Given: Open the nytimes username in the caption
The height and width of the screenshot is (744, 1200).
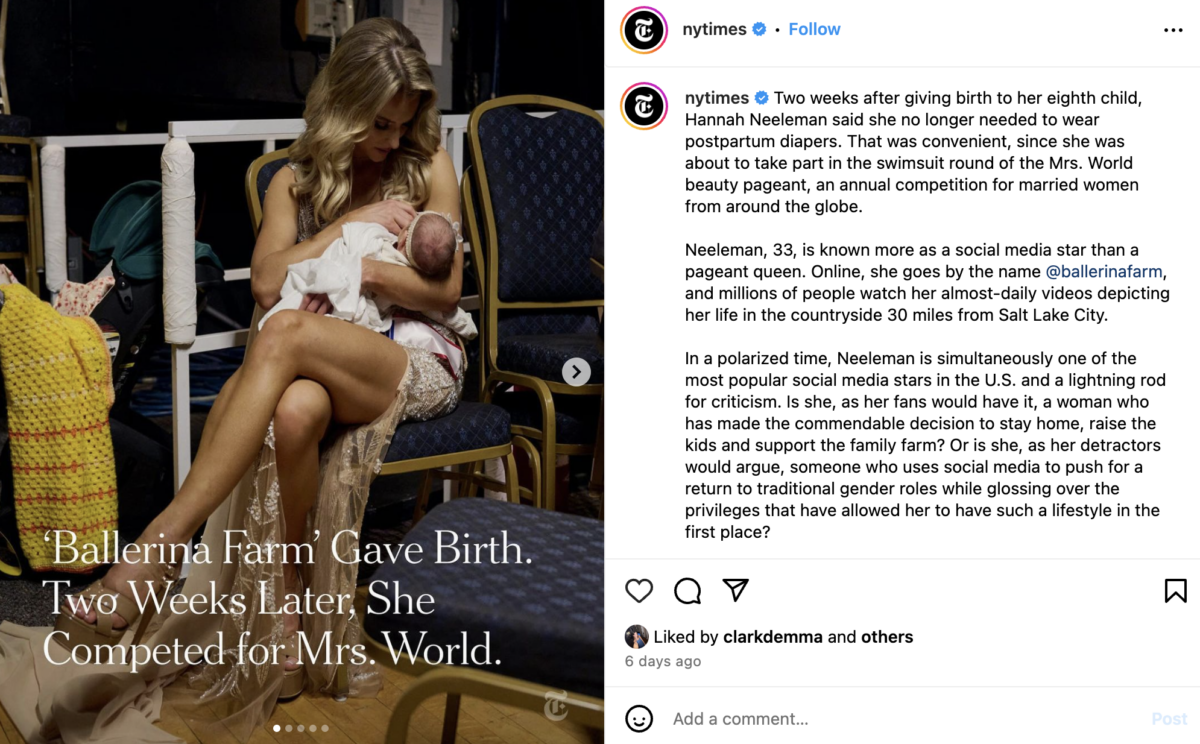Looking at the screenshot, I should (x=717, y=98).
